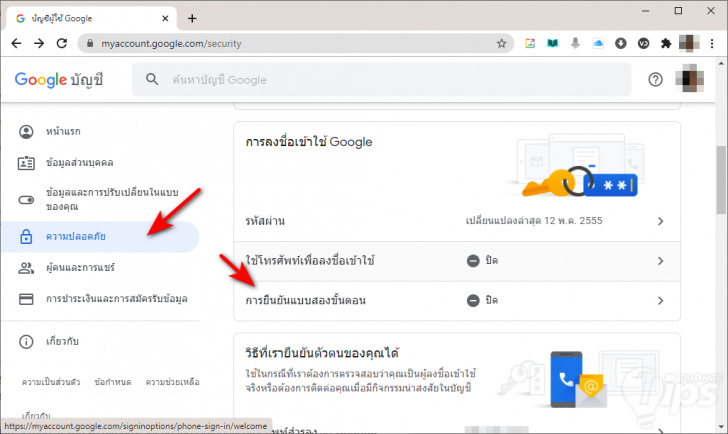Select หน้าแรก in the sidebar
Image resolution: width=728 pixels, height=434 pixels.
[100, 132]
